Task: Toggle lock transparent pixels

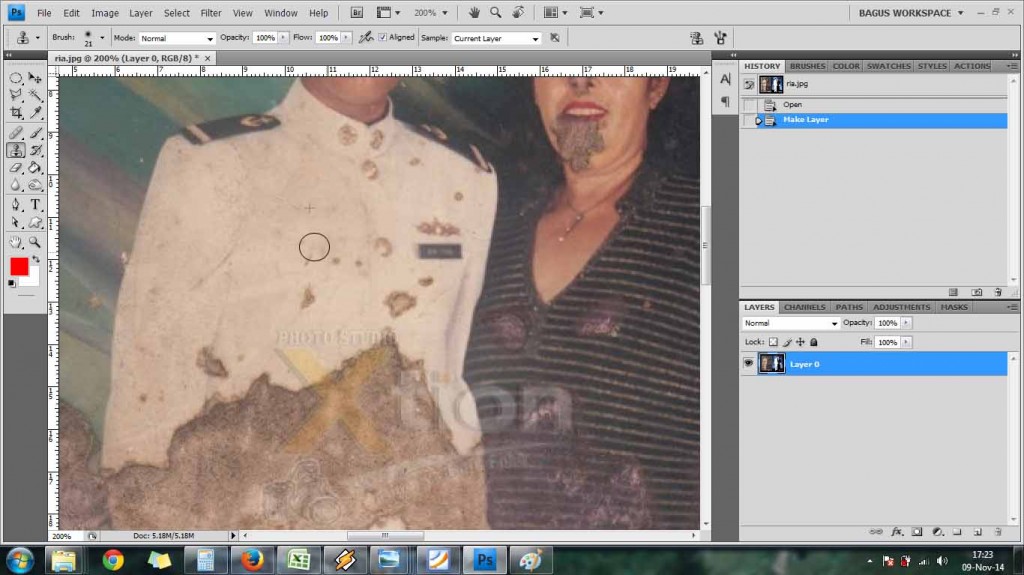Action: point(773,342)
